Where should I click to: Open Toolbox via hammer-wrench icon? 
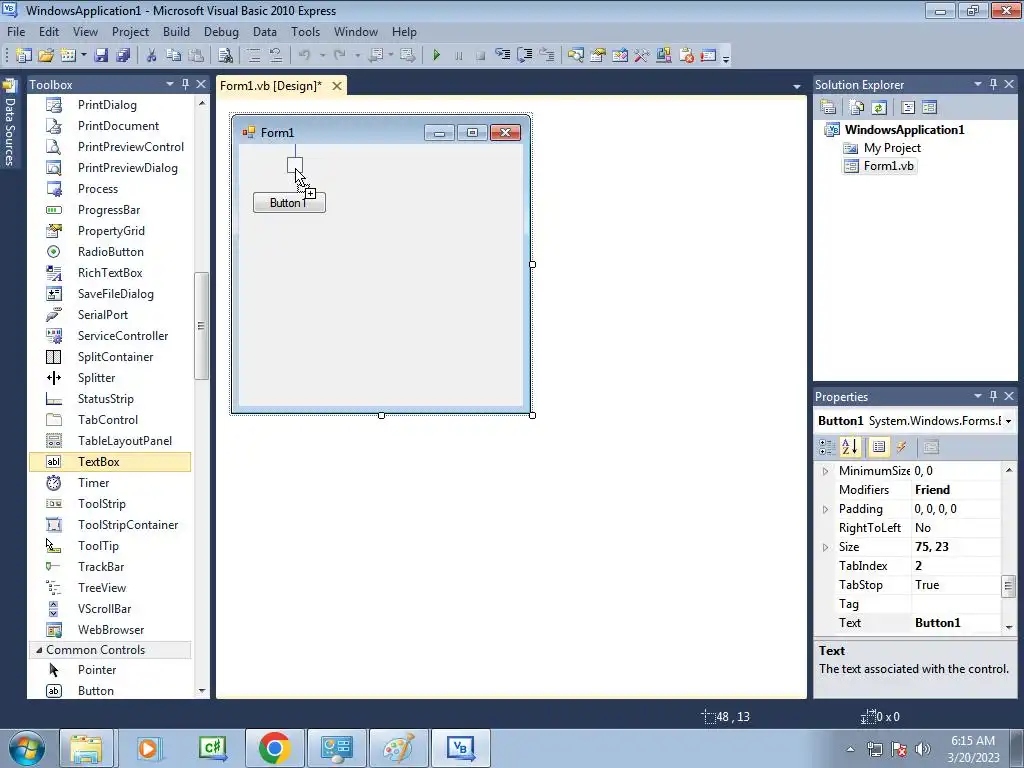[x=642, y=56]
